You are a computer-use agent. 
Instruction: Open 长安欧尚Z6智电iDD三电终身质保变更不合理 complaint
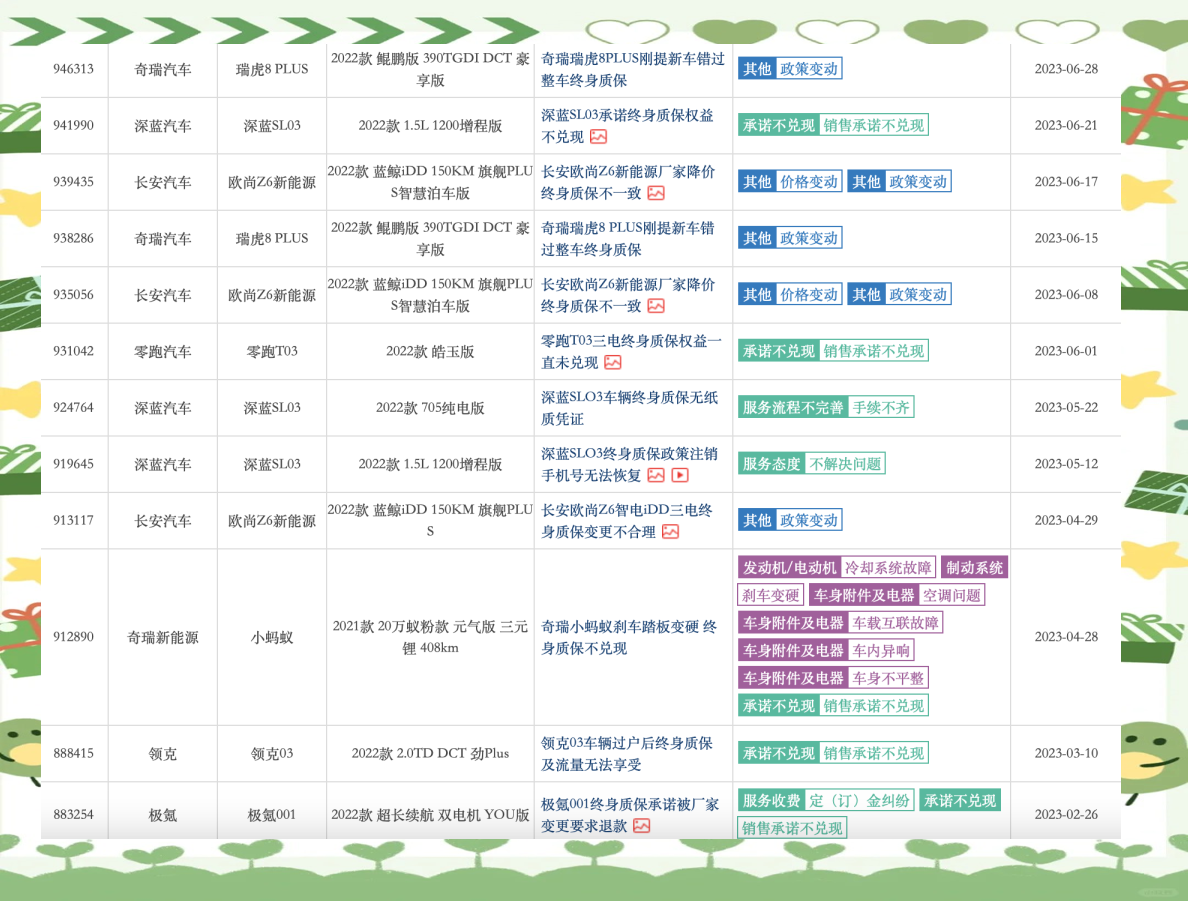[627, 521]
